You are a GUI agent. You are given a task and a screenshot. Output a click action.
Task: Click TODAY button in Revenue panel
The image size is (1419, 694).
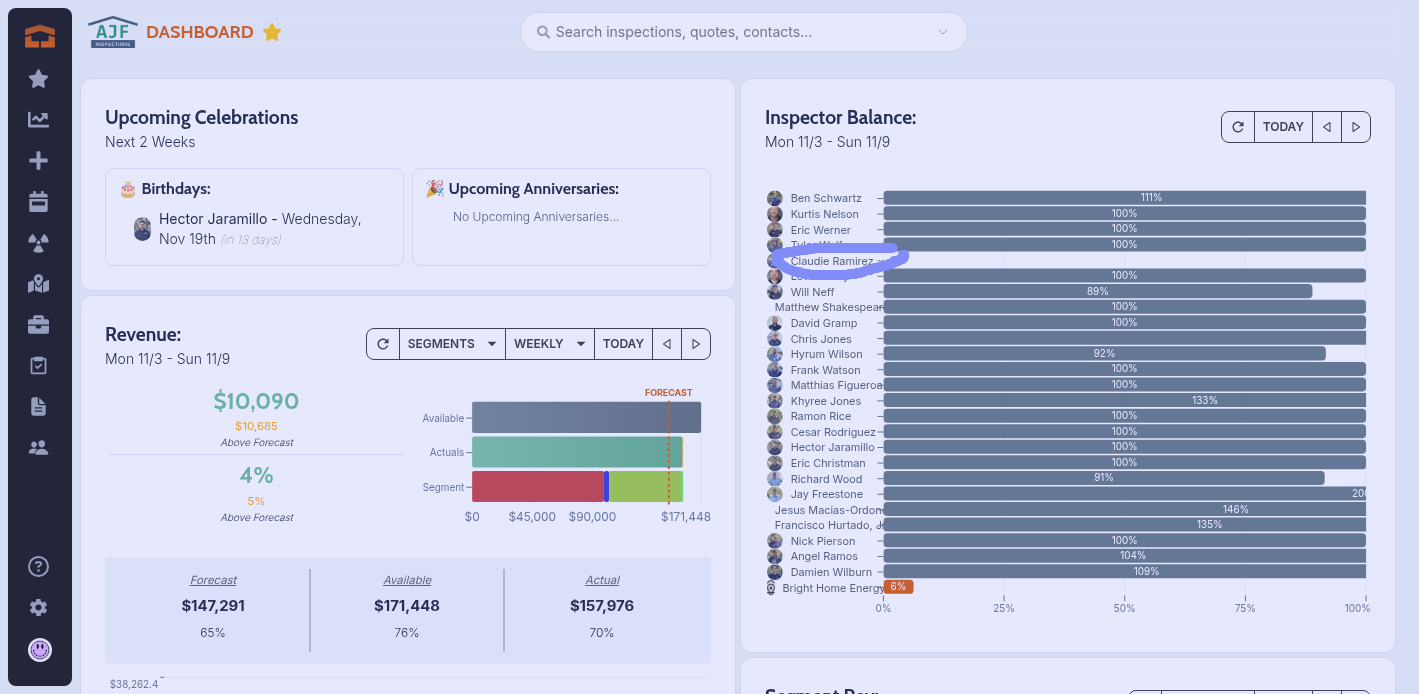(623, 344)
